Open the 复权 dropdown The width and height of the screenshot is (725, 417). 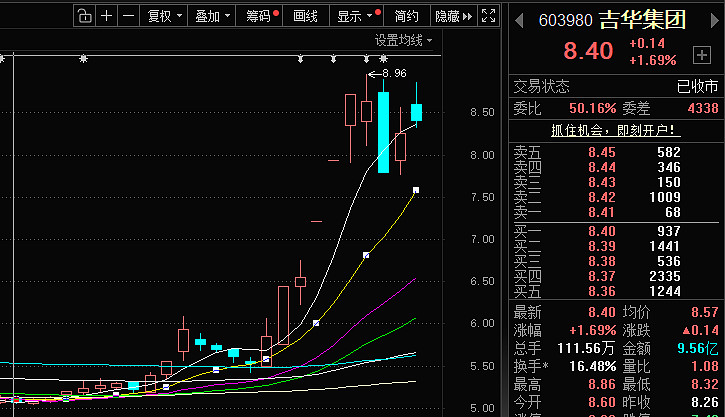[x=164, y=16]
